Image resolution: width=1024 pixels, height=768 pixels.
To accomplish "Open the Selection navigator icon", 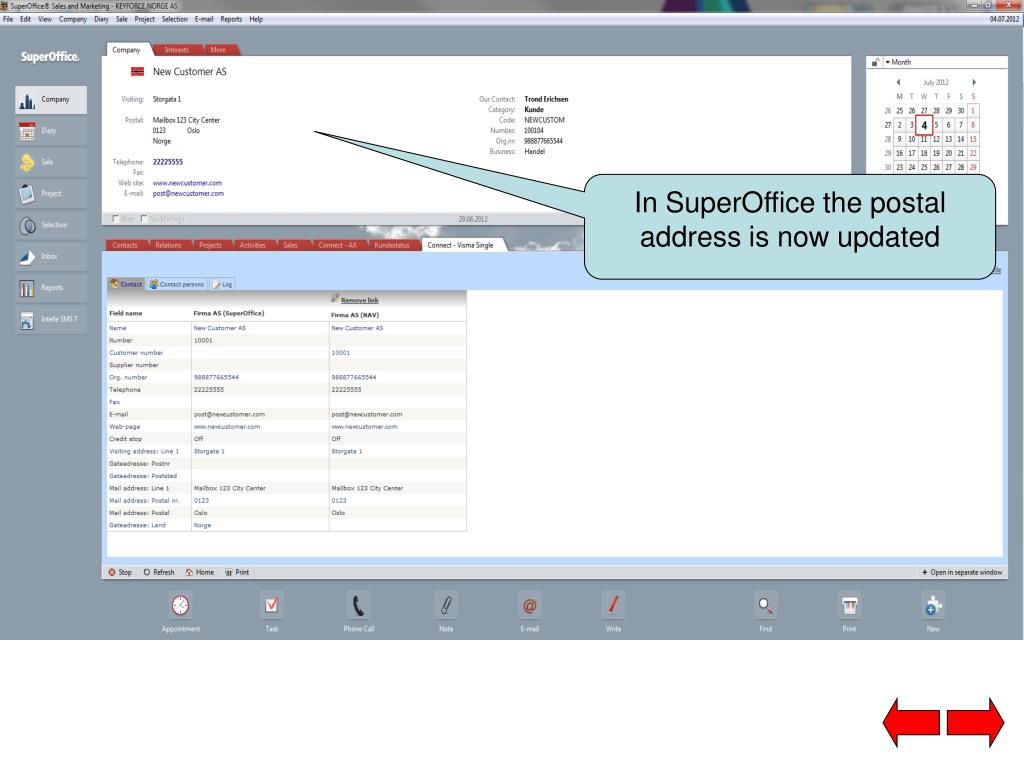I will tap(27, 225).
